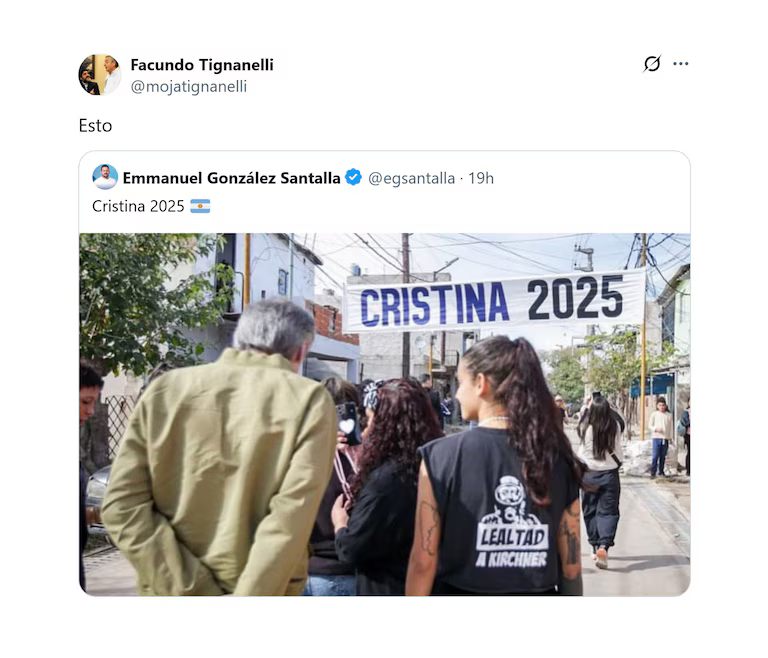Open Facundo Tignanelli's display name link
768x658 pixels.
[201, 65]
